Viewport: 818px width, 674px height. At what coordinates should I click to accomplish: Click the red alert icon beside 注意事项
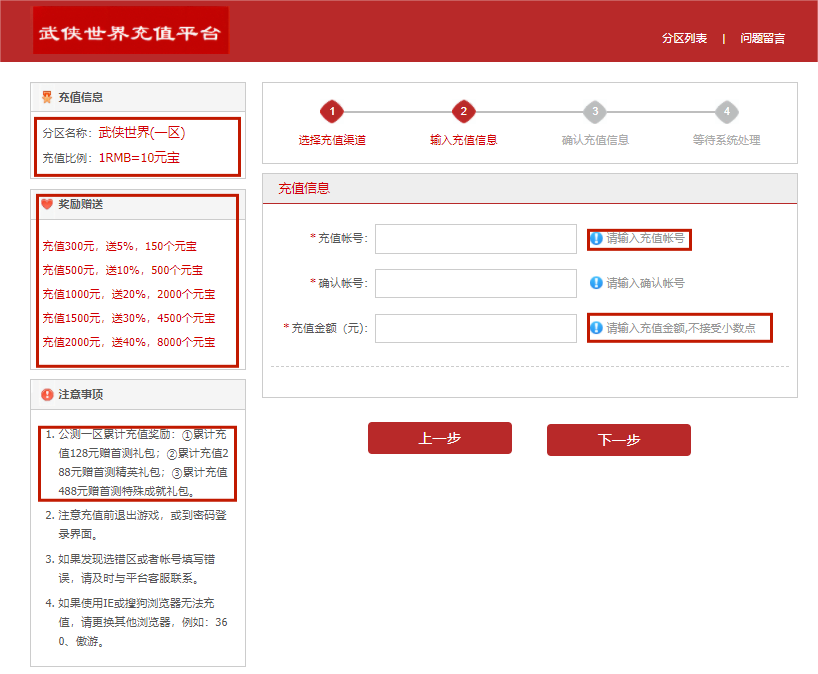tap(46, 395)
